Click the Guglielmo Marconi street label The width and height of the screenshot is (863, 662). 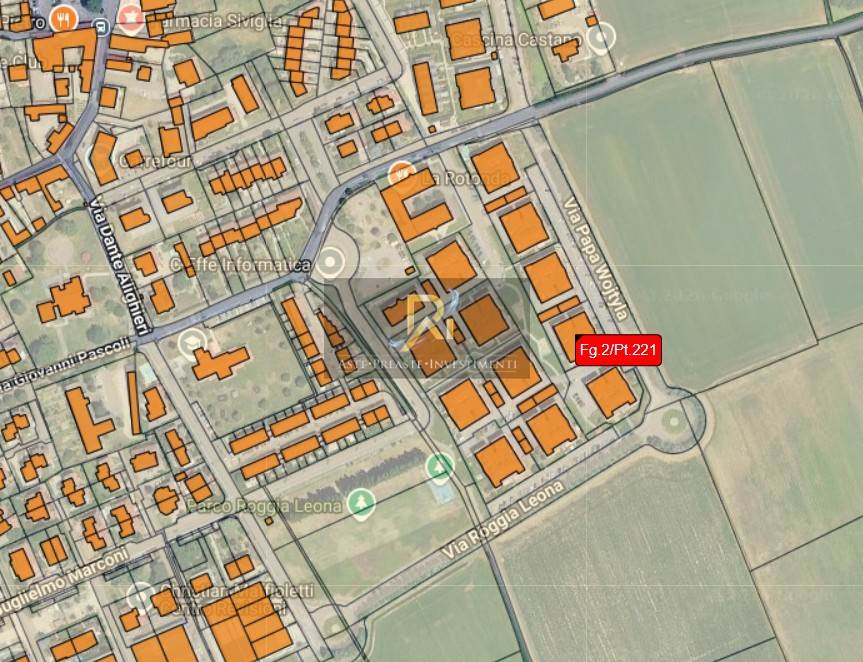point(63,582)
